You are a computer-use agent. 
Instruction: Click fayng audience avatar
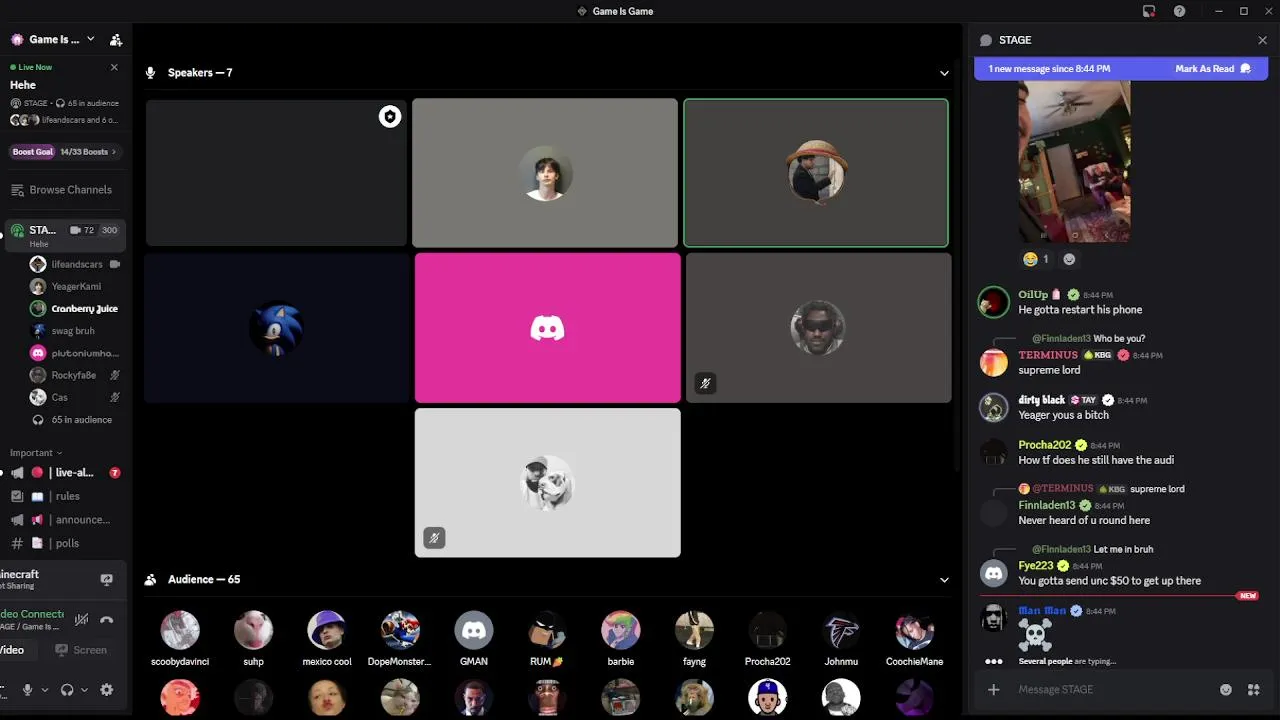pos(694,631)
